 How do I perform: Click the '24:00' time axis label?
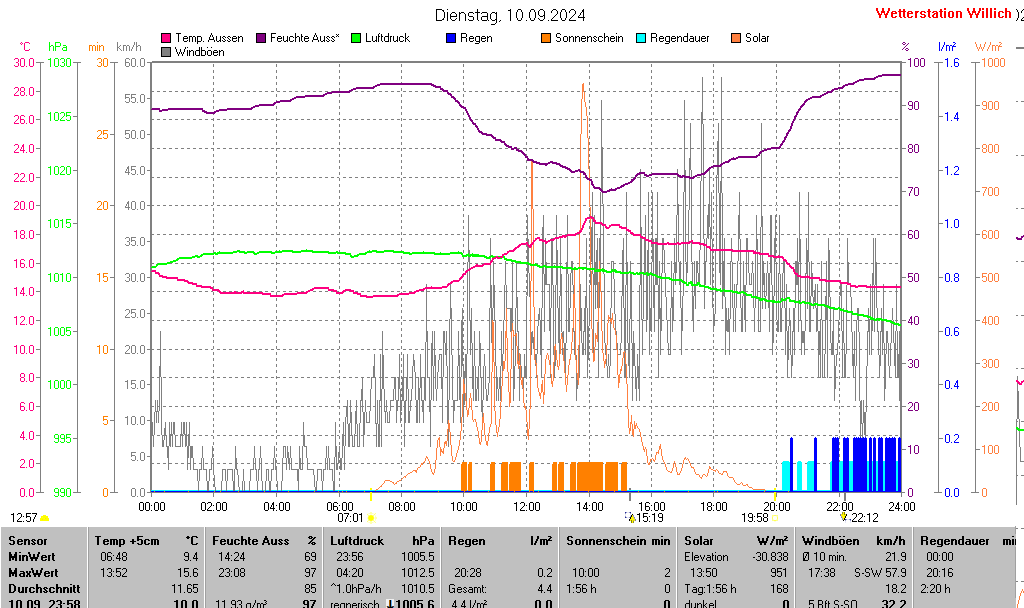tap(901, 506)
